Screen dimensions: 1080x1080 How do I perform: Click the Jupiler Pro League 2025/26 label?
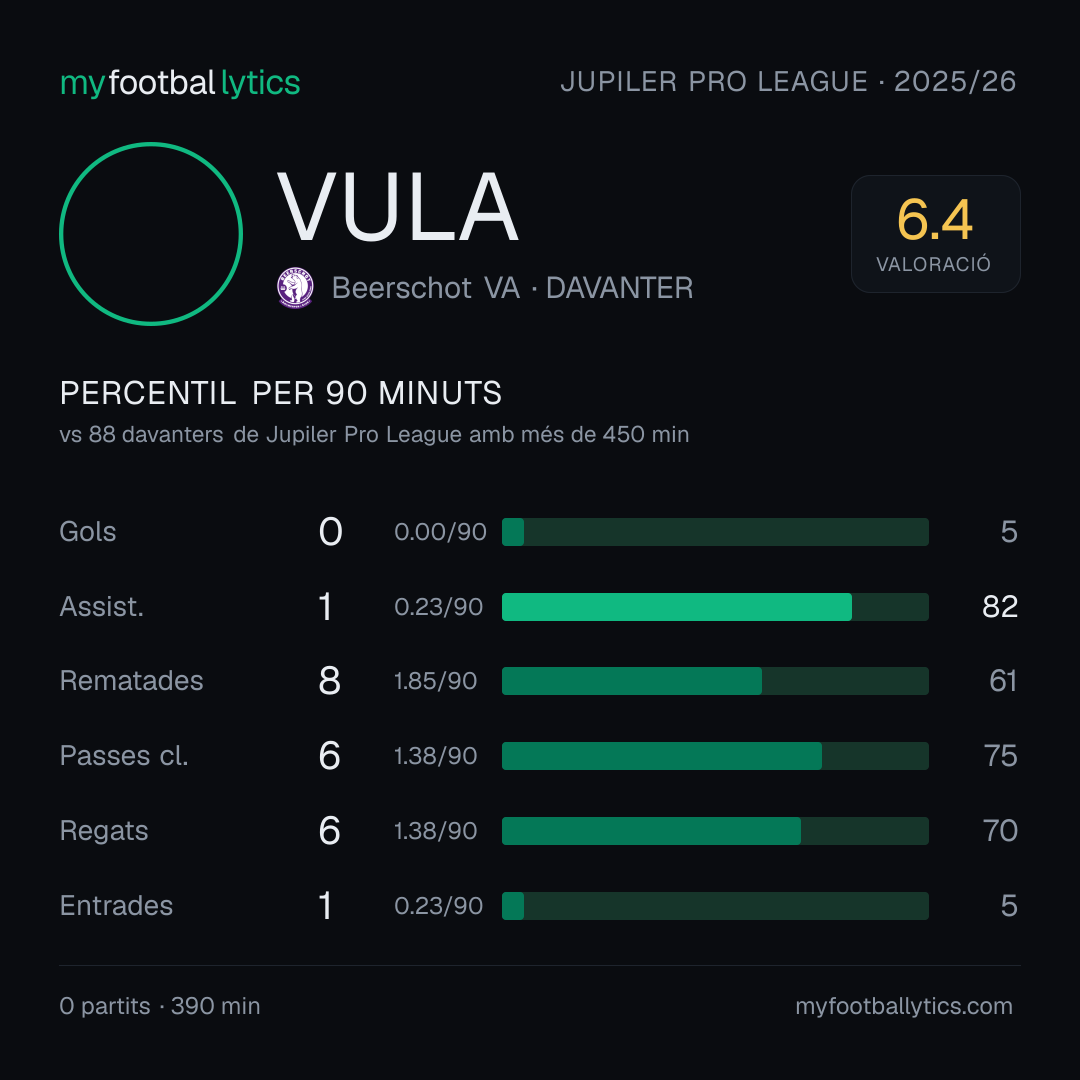click(x=788, y=82)
